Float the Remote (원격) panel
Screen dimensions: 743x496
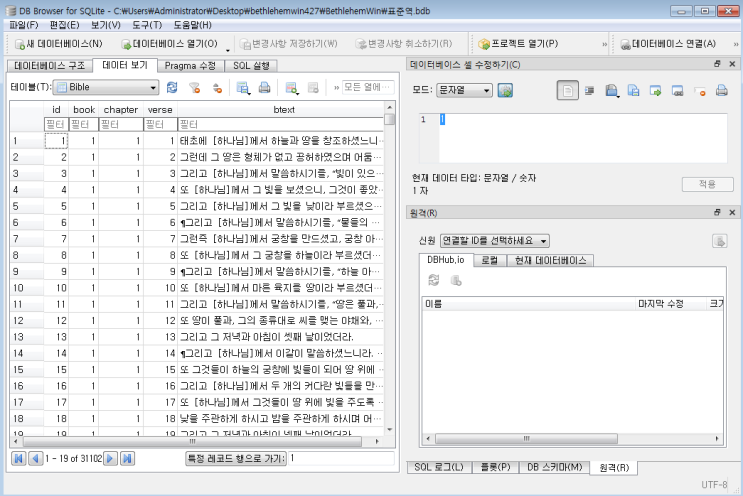717,213
